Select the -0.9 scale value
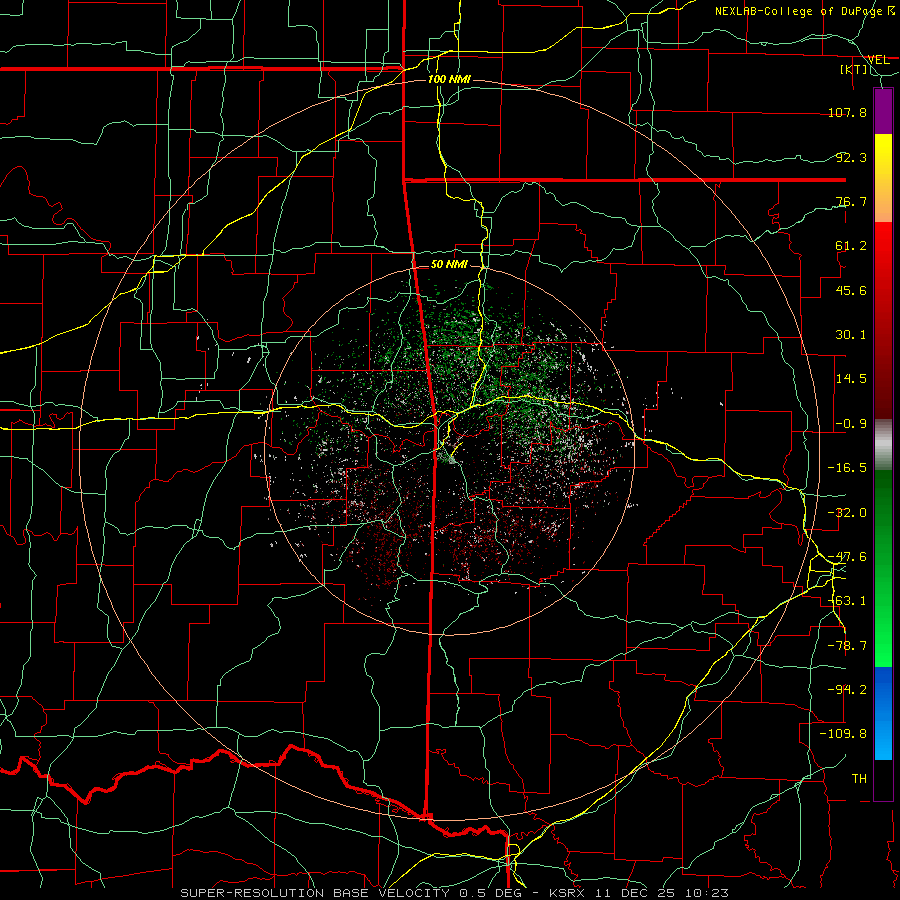Viewport: 900px width, 900px height. pyautogui.click(x=851, y=424)
